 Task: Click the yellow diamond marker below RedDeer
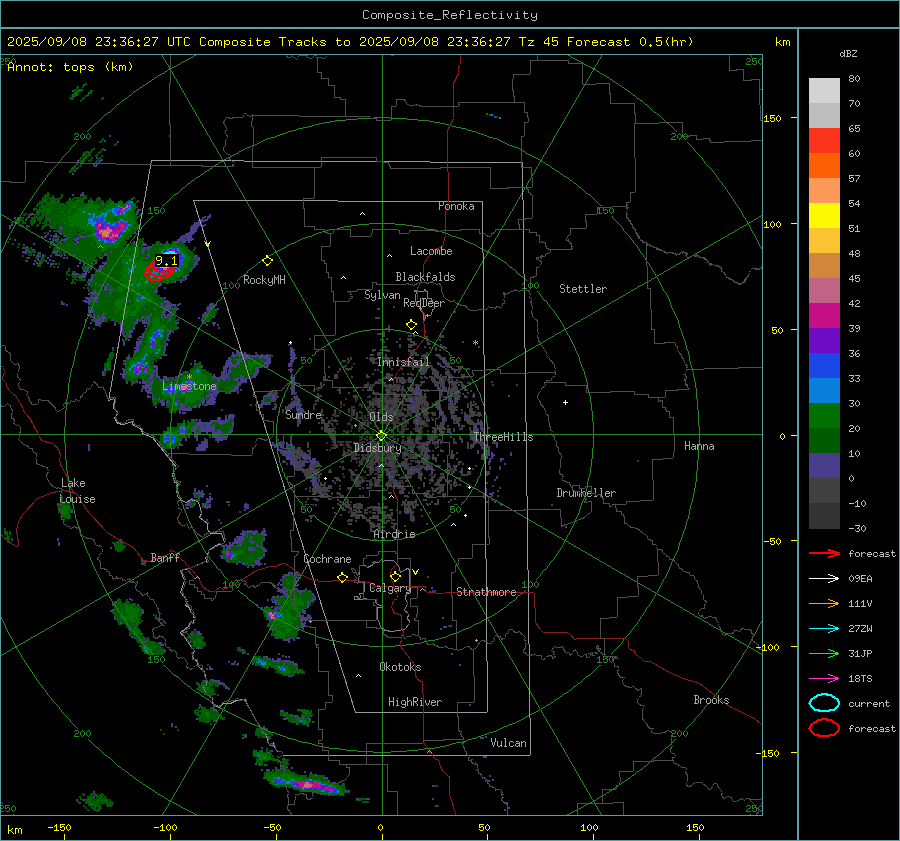[x=411, y=325]
